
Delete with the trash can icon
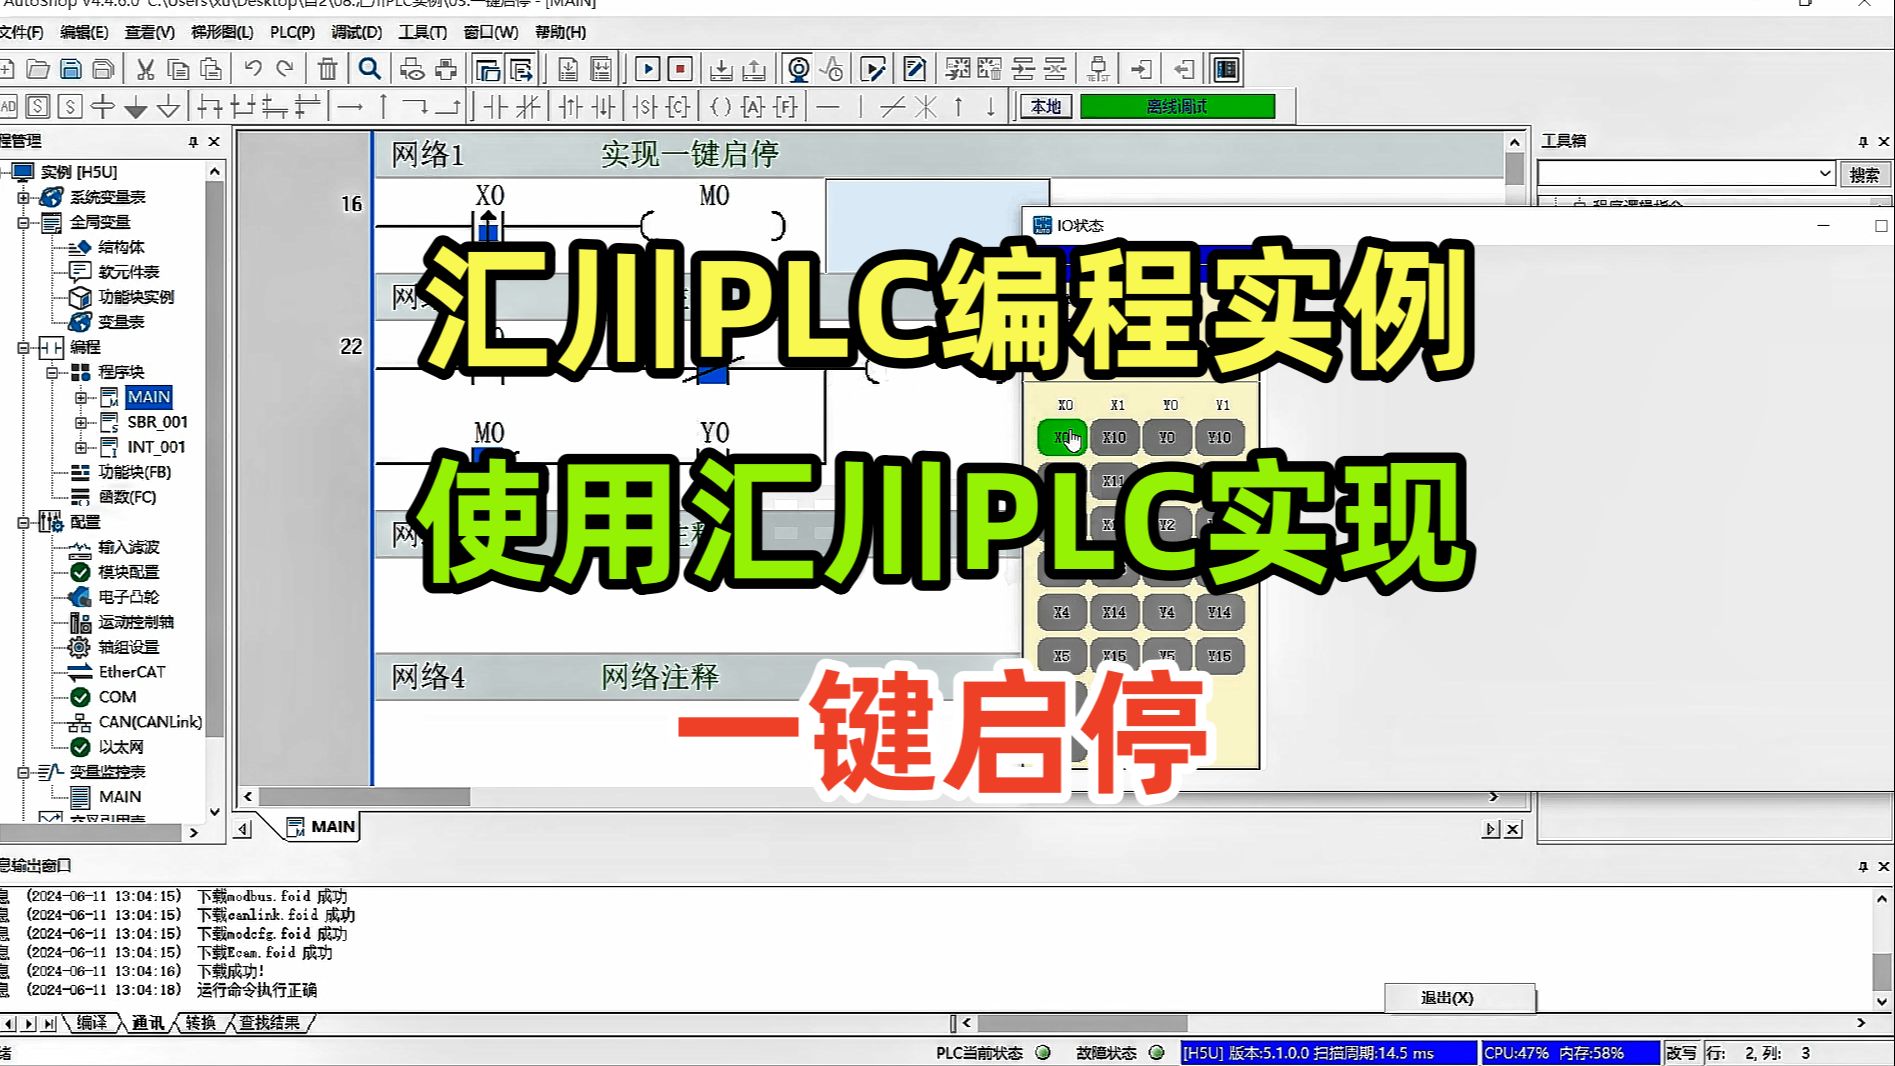click(x=328, y=69)
